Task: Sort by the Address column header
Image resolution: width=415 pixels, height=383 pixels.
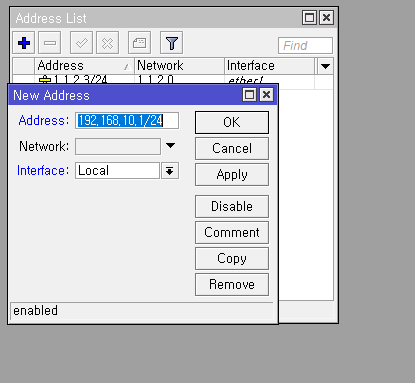Action: click(x=84, y=66)
